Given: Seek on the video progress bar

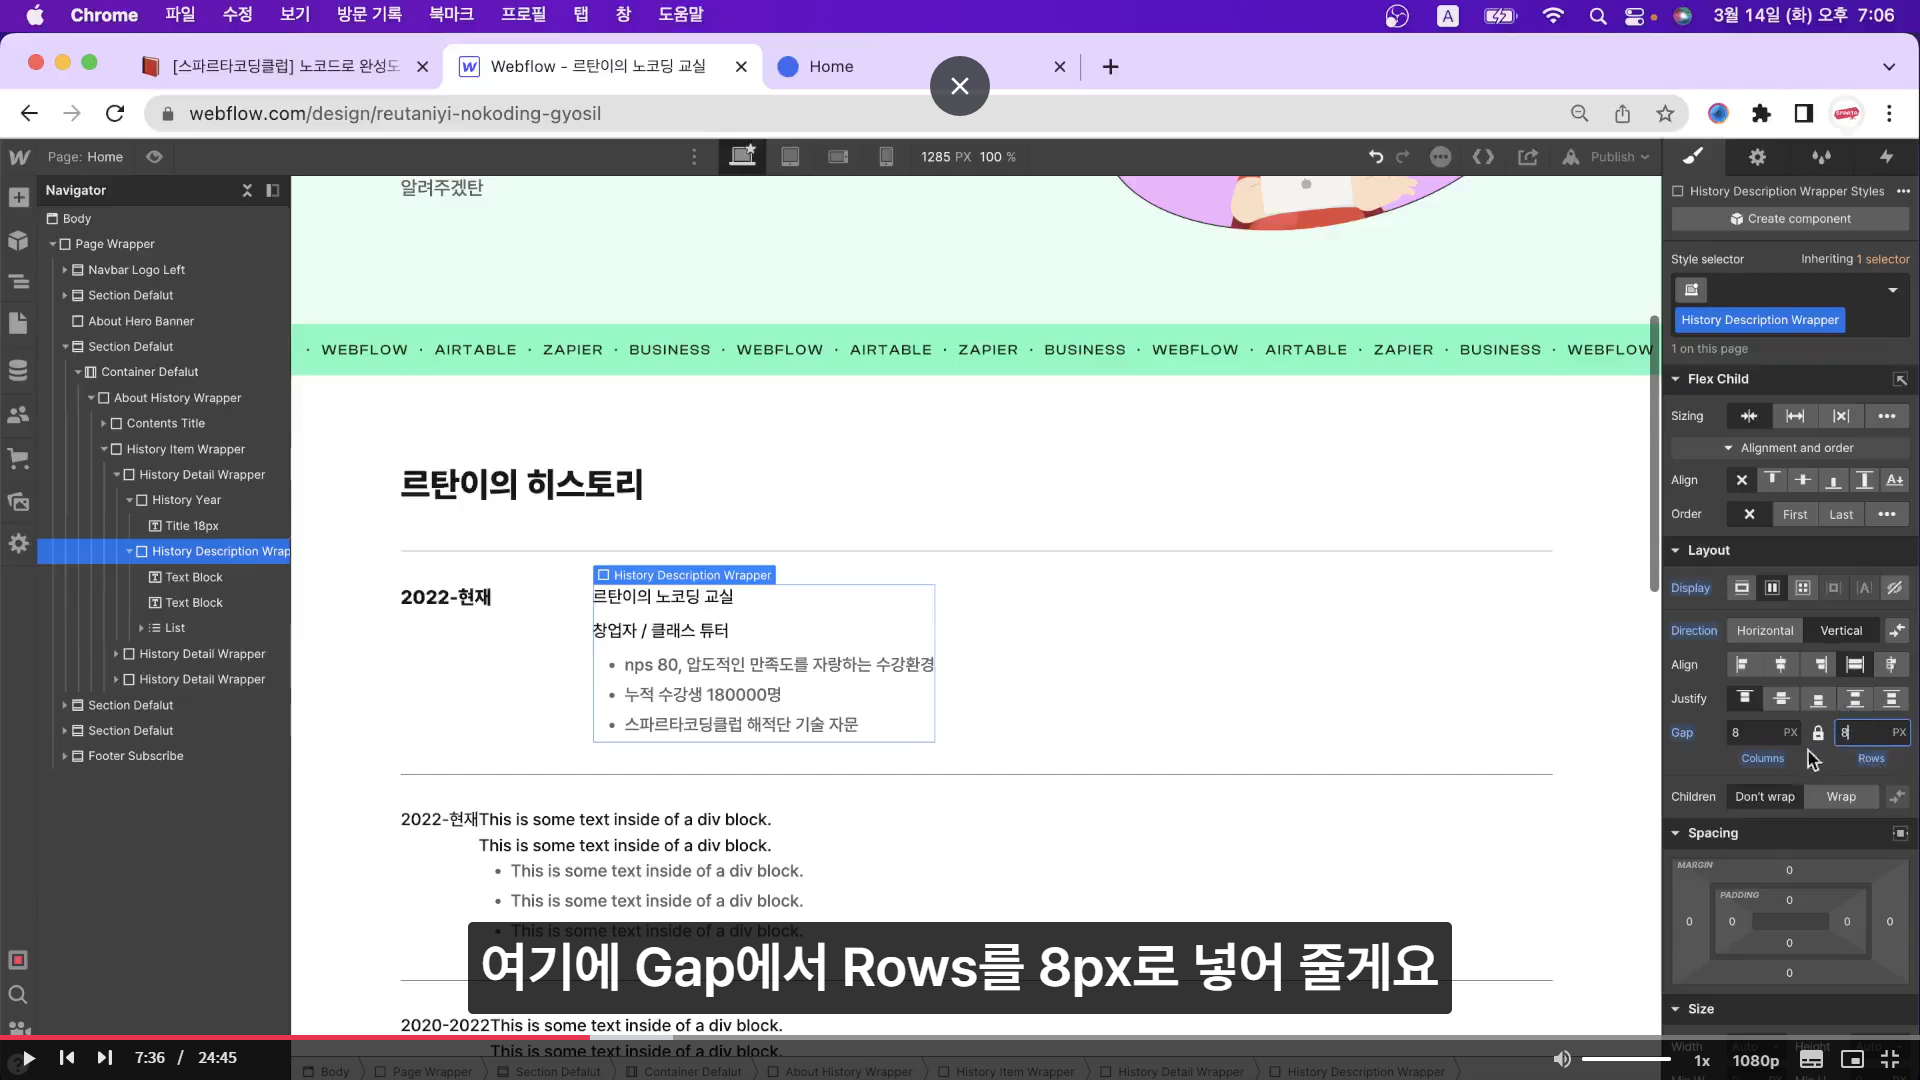Looking at the screenshot, I should coord(960,1037).
